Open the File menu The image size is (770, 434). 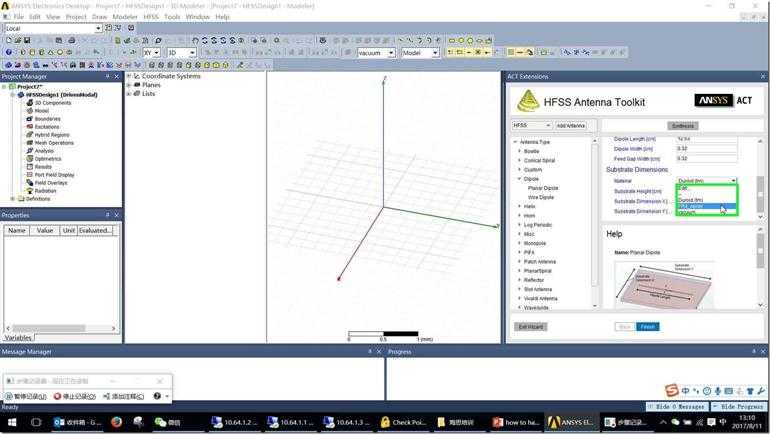pos(18,17)
